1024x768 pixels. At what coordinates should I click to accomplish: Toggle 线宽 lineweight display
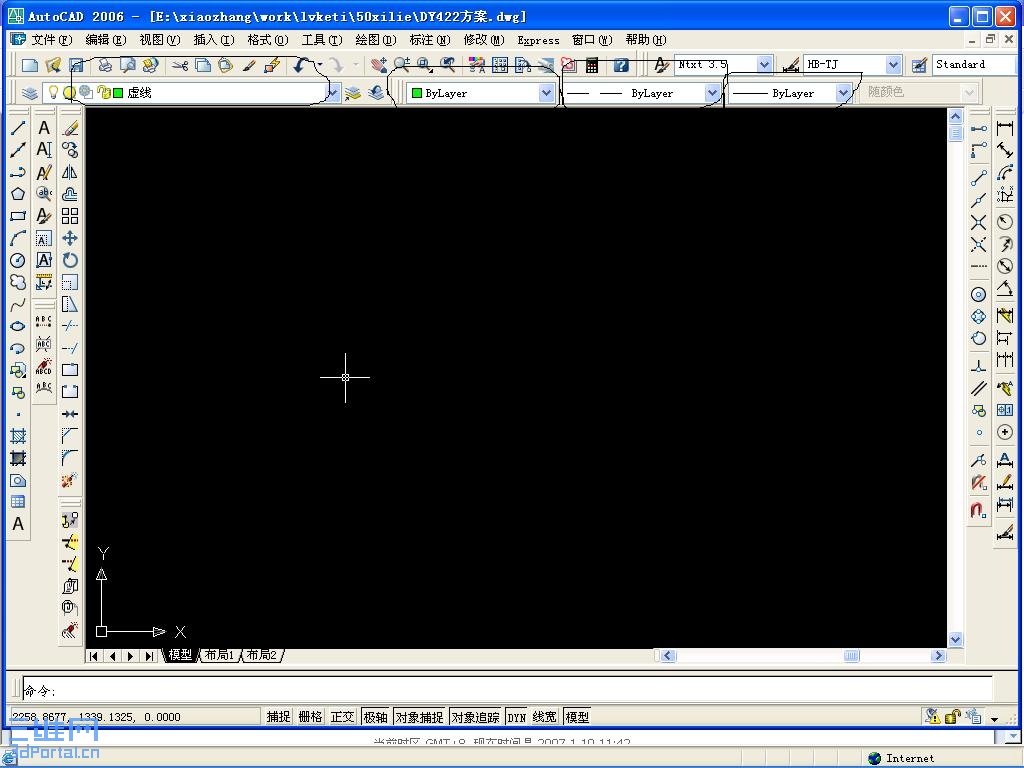point(545,717)
